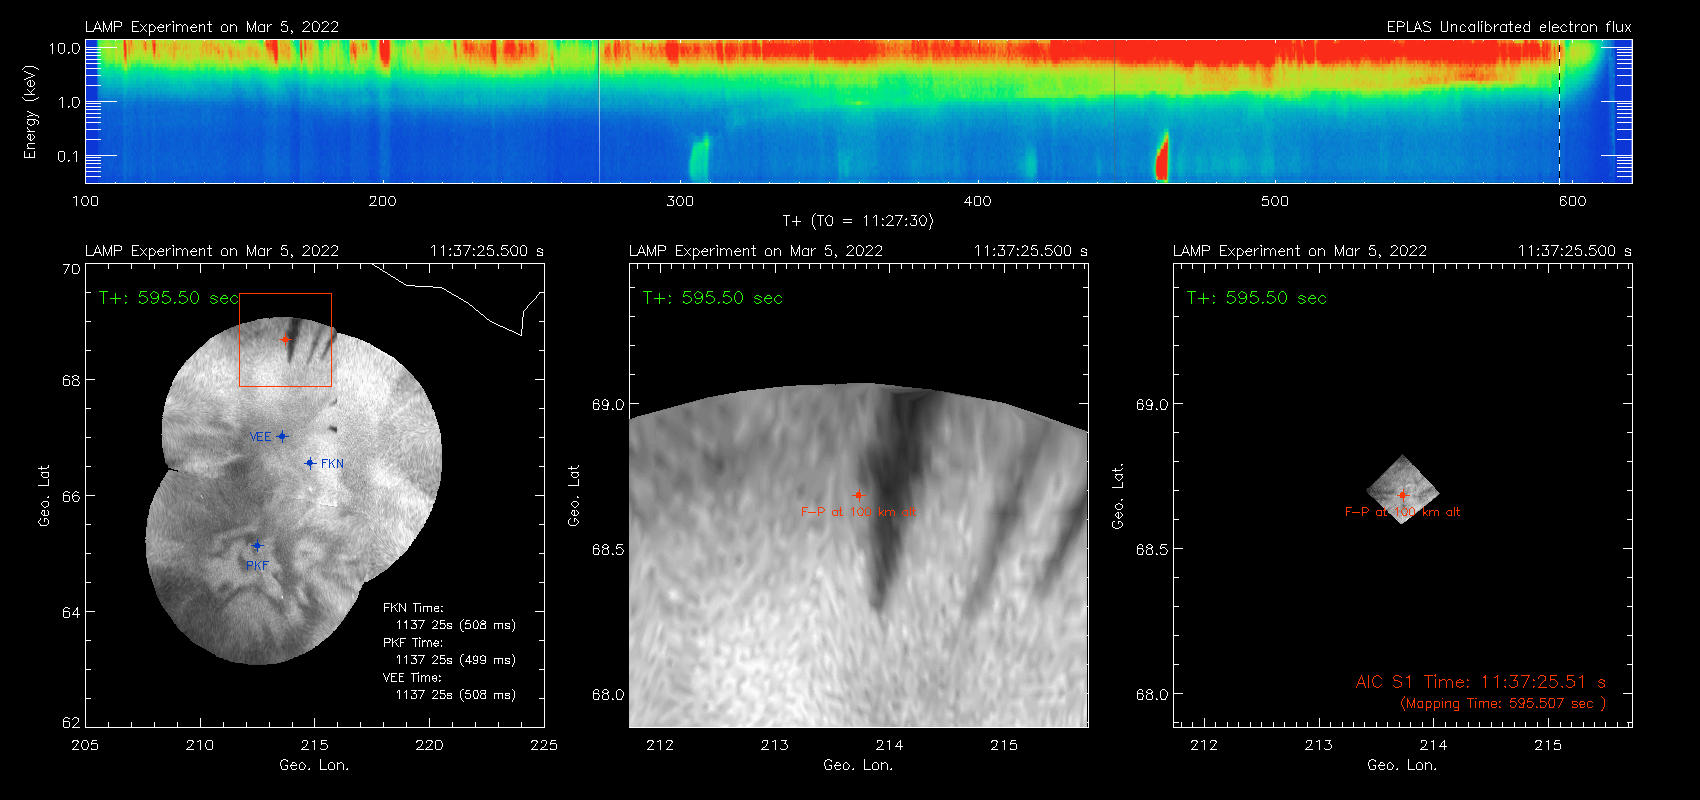Image resolution: width=1700 pixels, height=800 pixels.
Task: Click the 69.0 latitude tick in the middle panel
Action: tap(608, 405)
